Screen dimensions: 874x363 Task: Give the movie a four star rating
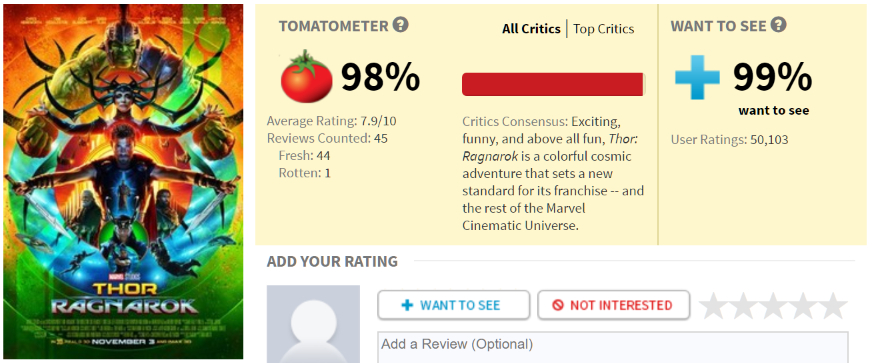(x=803, y=306)
